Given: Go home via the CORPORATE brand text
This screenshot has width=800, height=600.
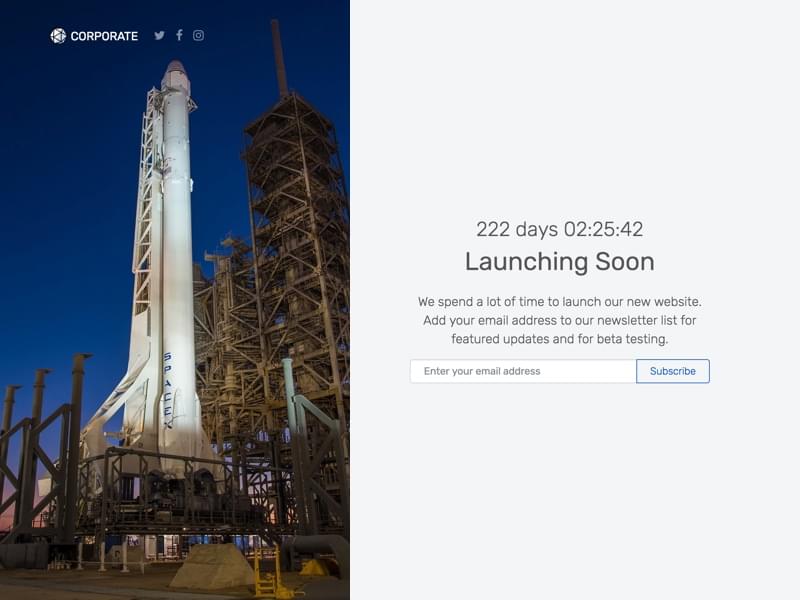Looking at the screenshot, I should (104, 36).
